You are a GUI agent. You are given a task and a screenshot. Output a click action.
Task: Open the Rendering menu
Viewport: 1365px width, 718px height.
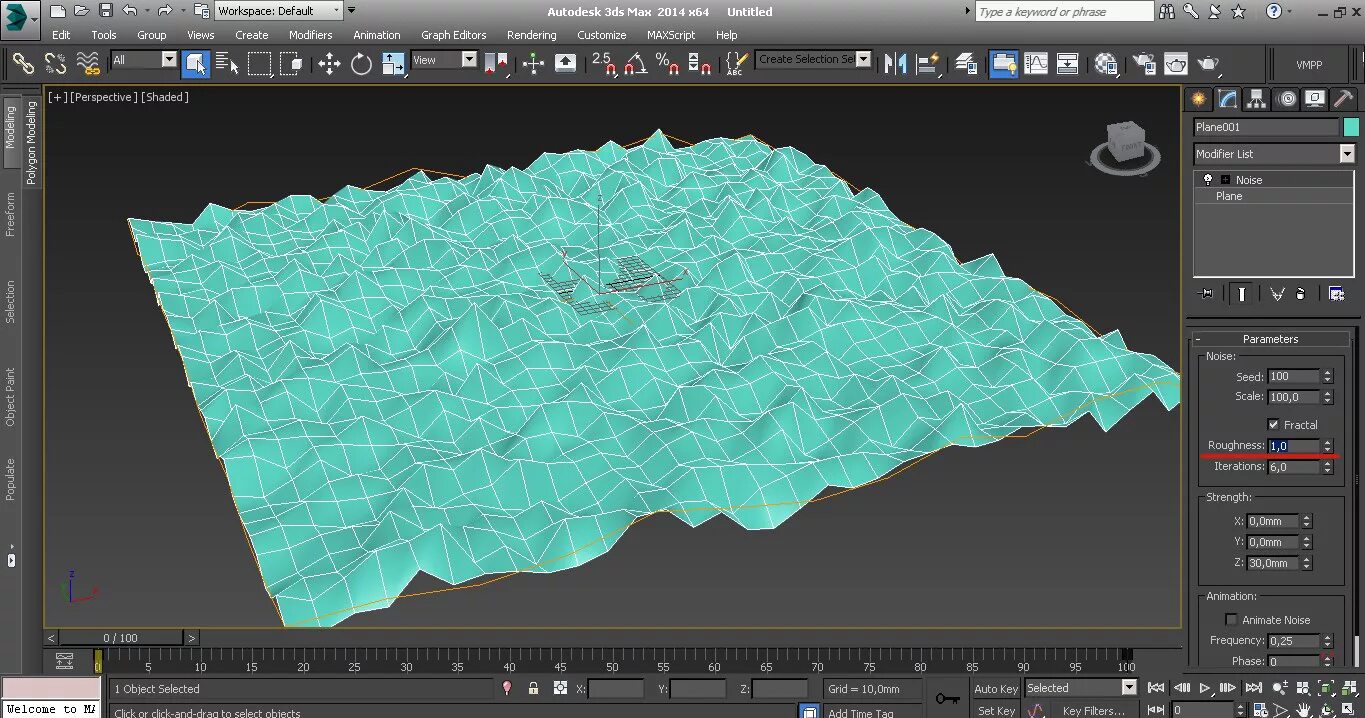[x=531, y=35]
